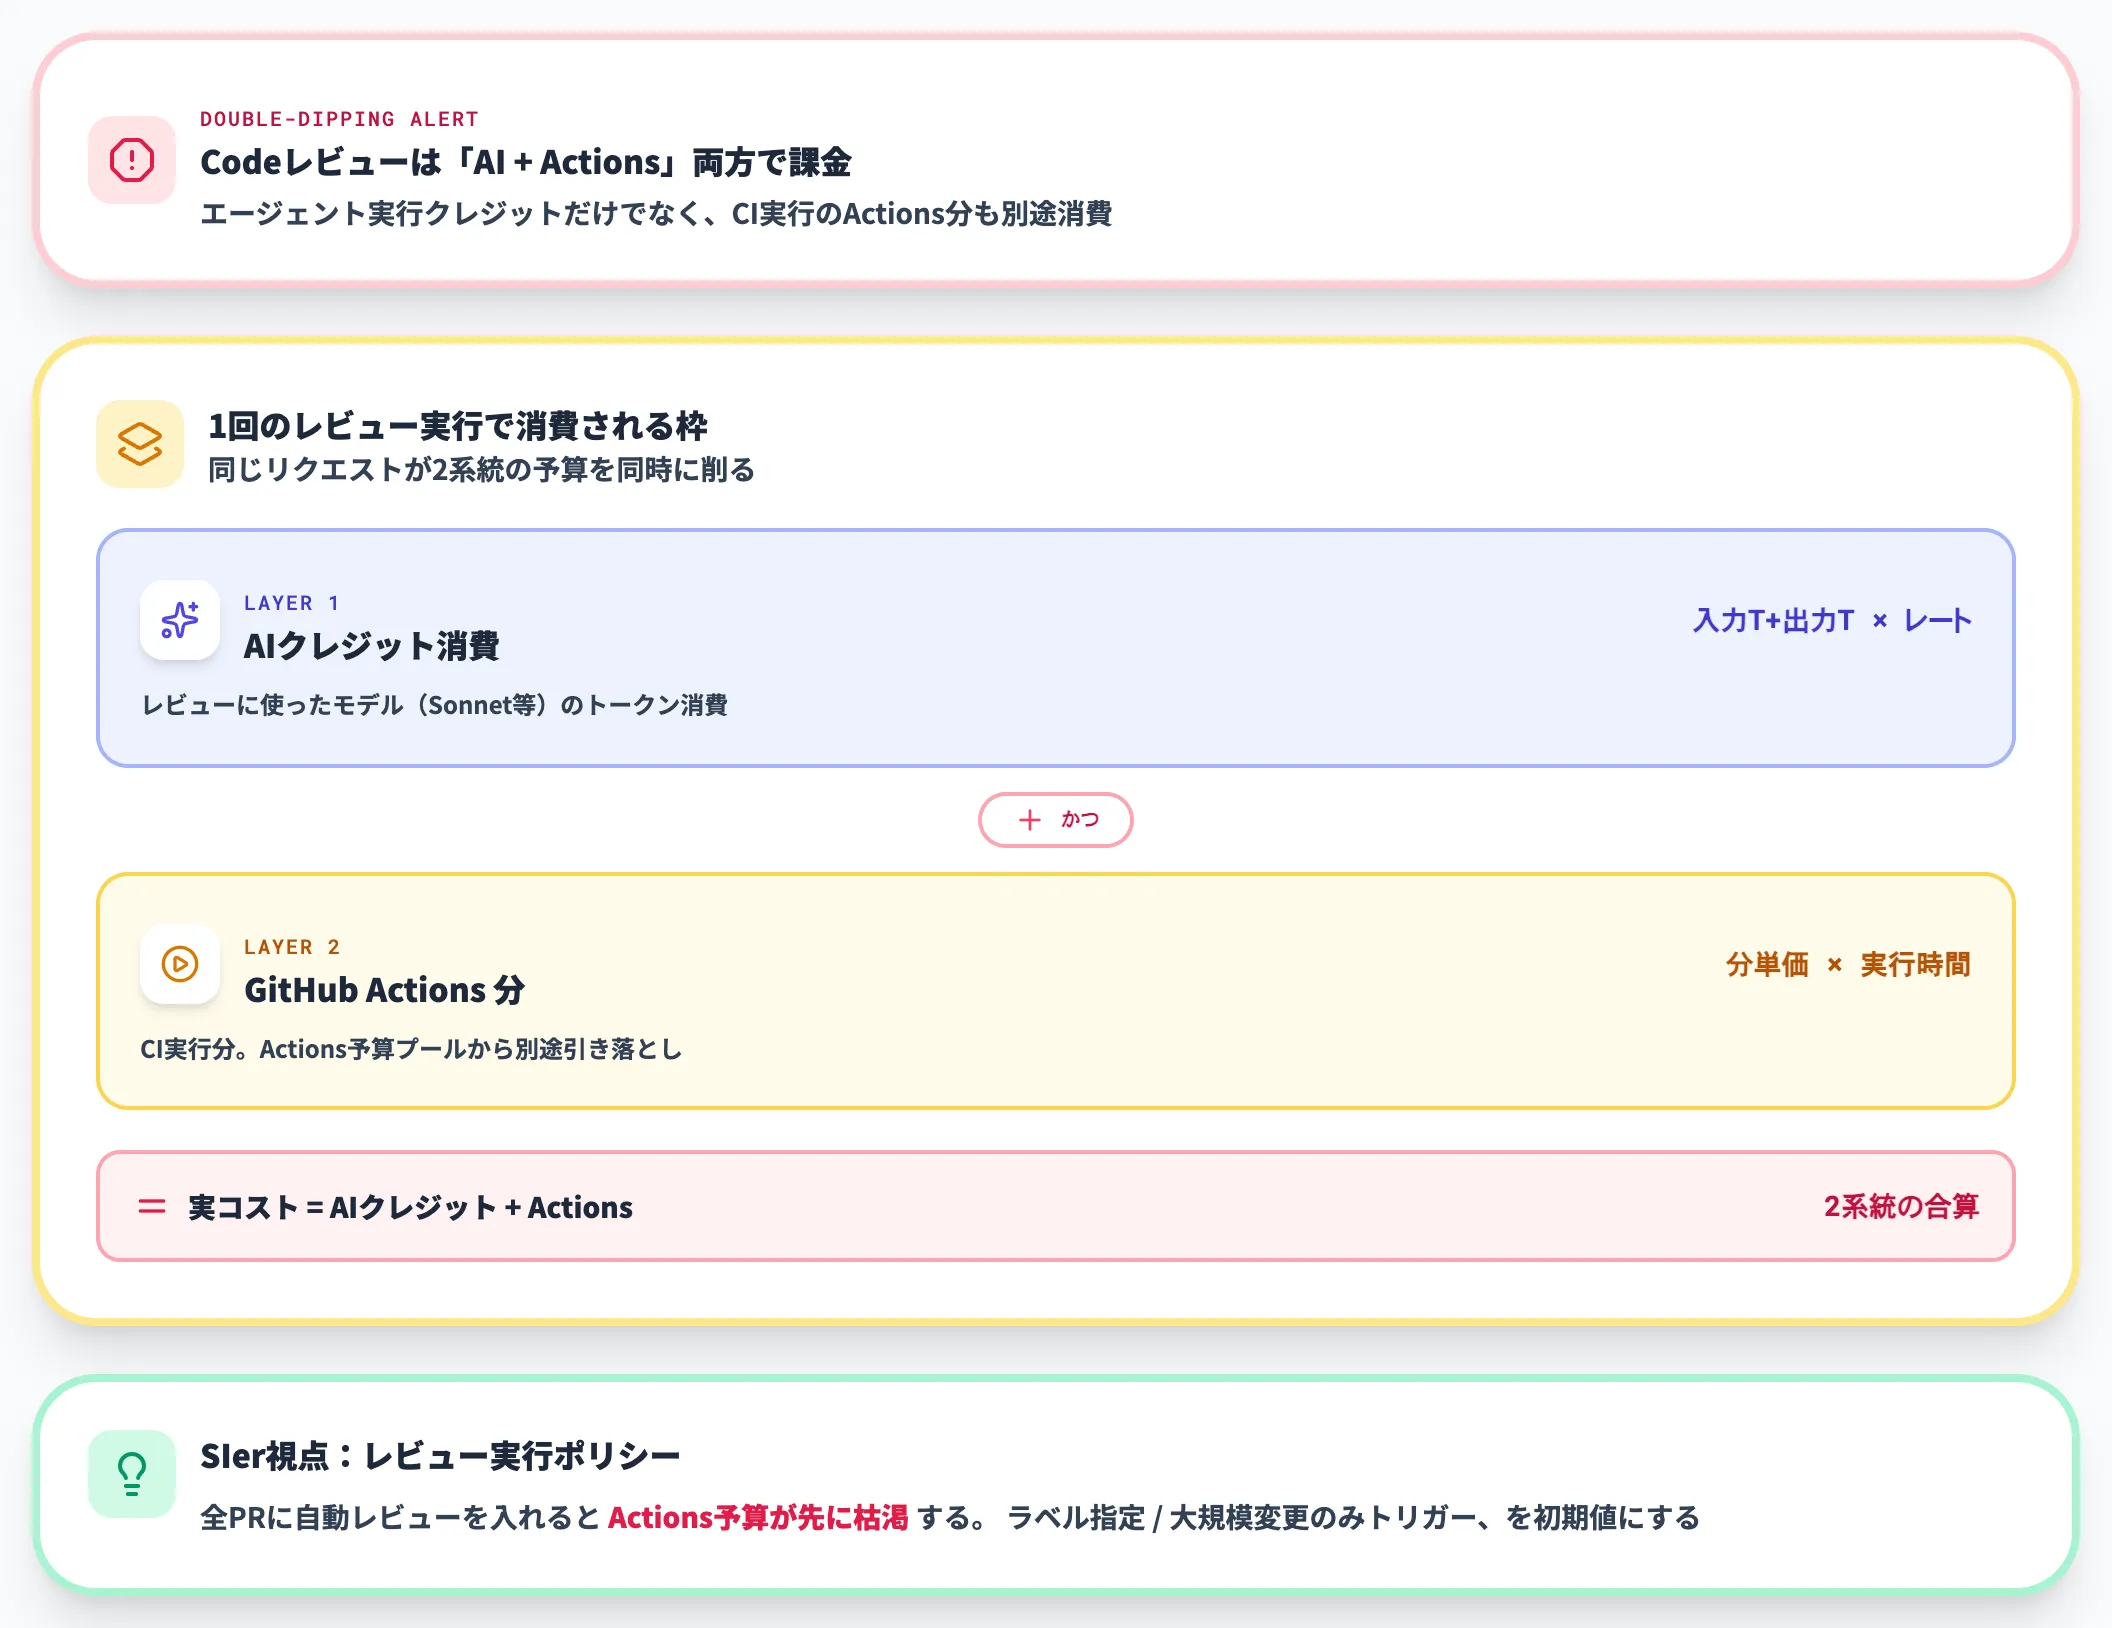The height and width of the screenshot is (1628, 2112).
Task: Select the LAYER 1 tab label
Action: 292,602
